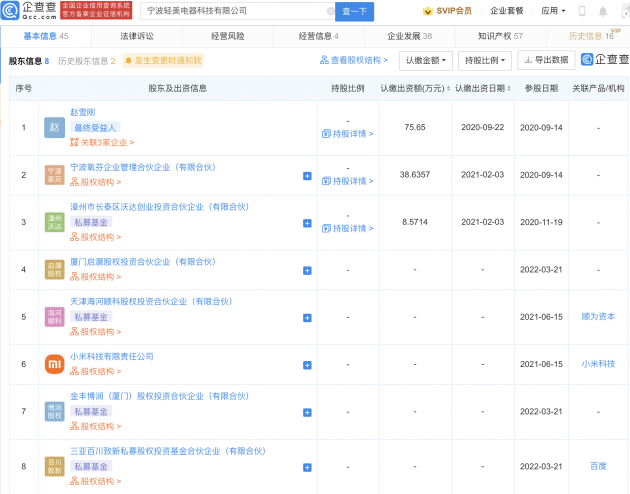Open 关联3家企业 link under 赵雪刚
The image size is (630, 494).
(102, 143)
